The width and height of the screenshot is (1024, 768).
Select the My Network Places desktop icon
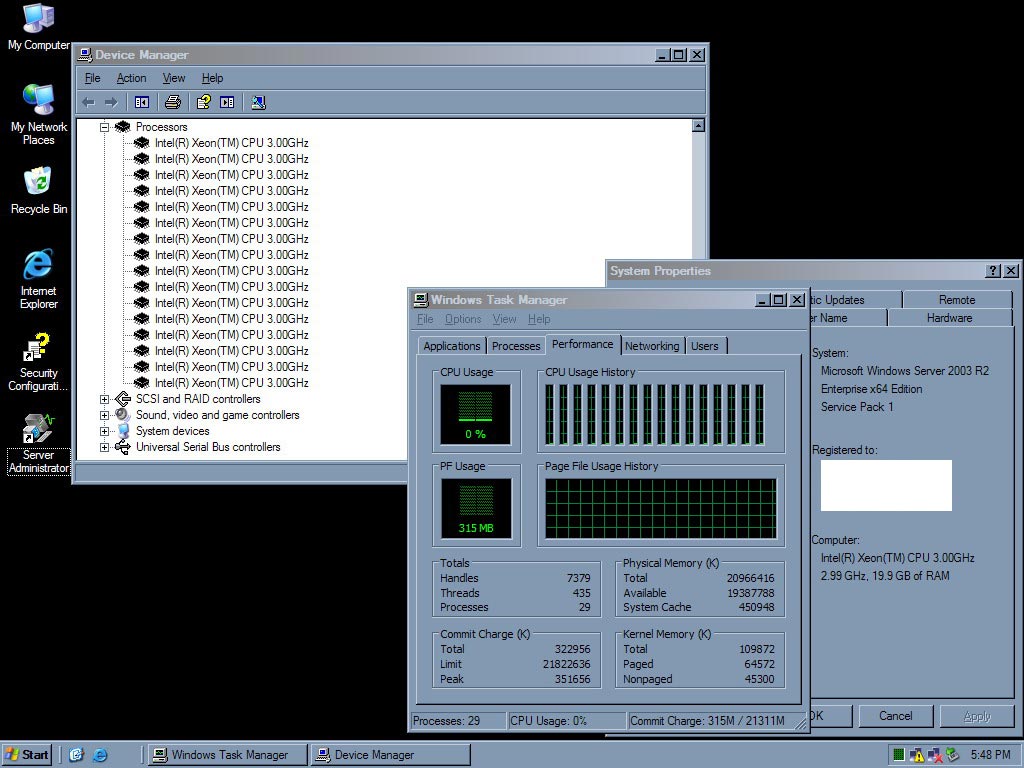(x=39, y=115)
